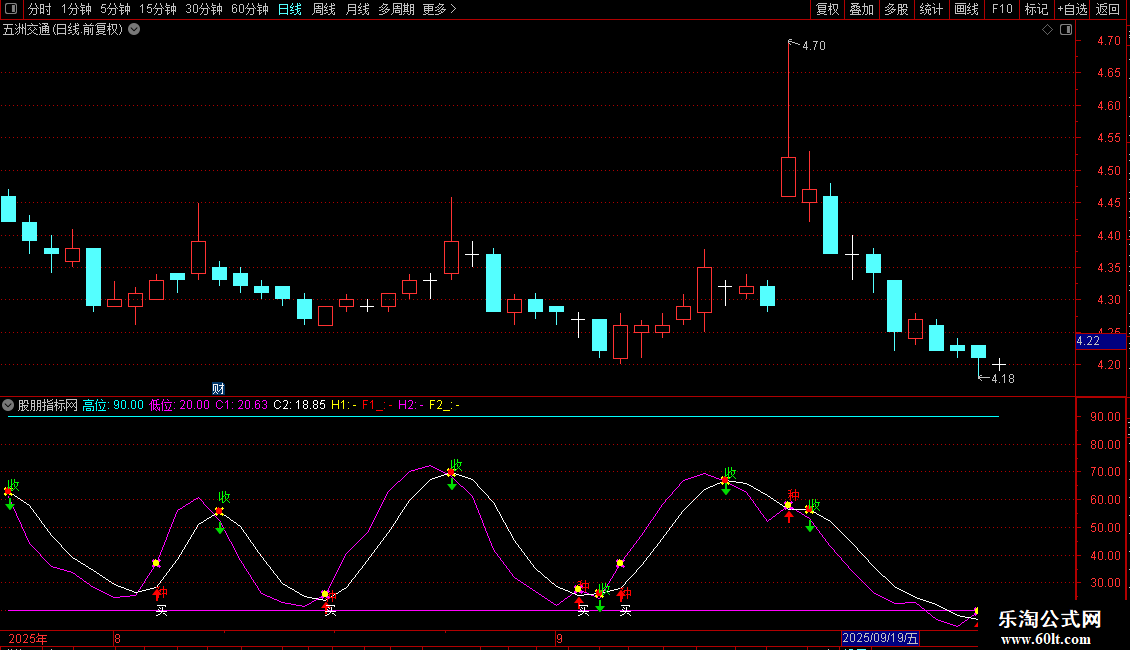This screenshot has width=1130, height=650.
Task: Click the blue 财 financial marker icon
Action: tap(218, 387)
